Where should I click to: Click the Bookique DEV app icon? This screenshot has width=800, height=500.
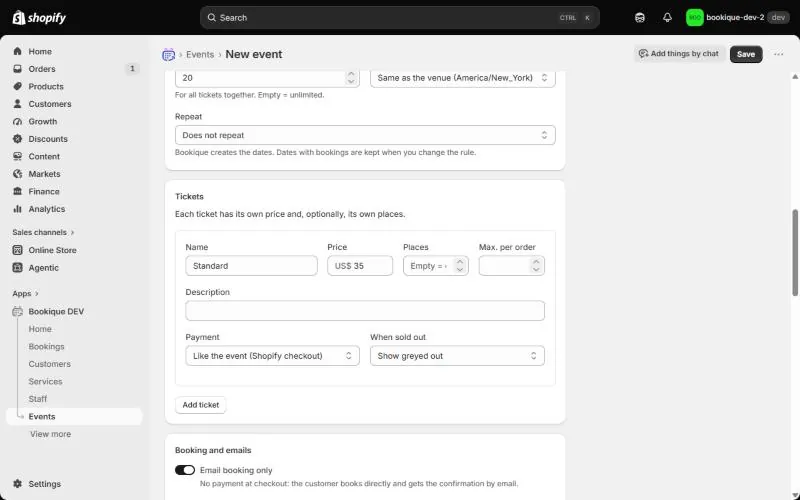(17, 312)
